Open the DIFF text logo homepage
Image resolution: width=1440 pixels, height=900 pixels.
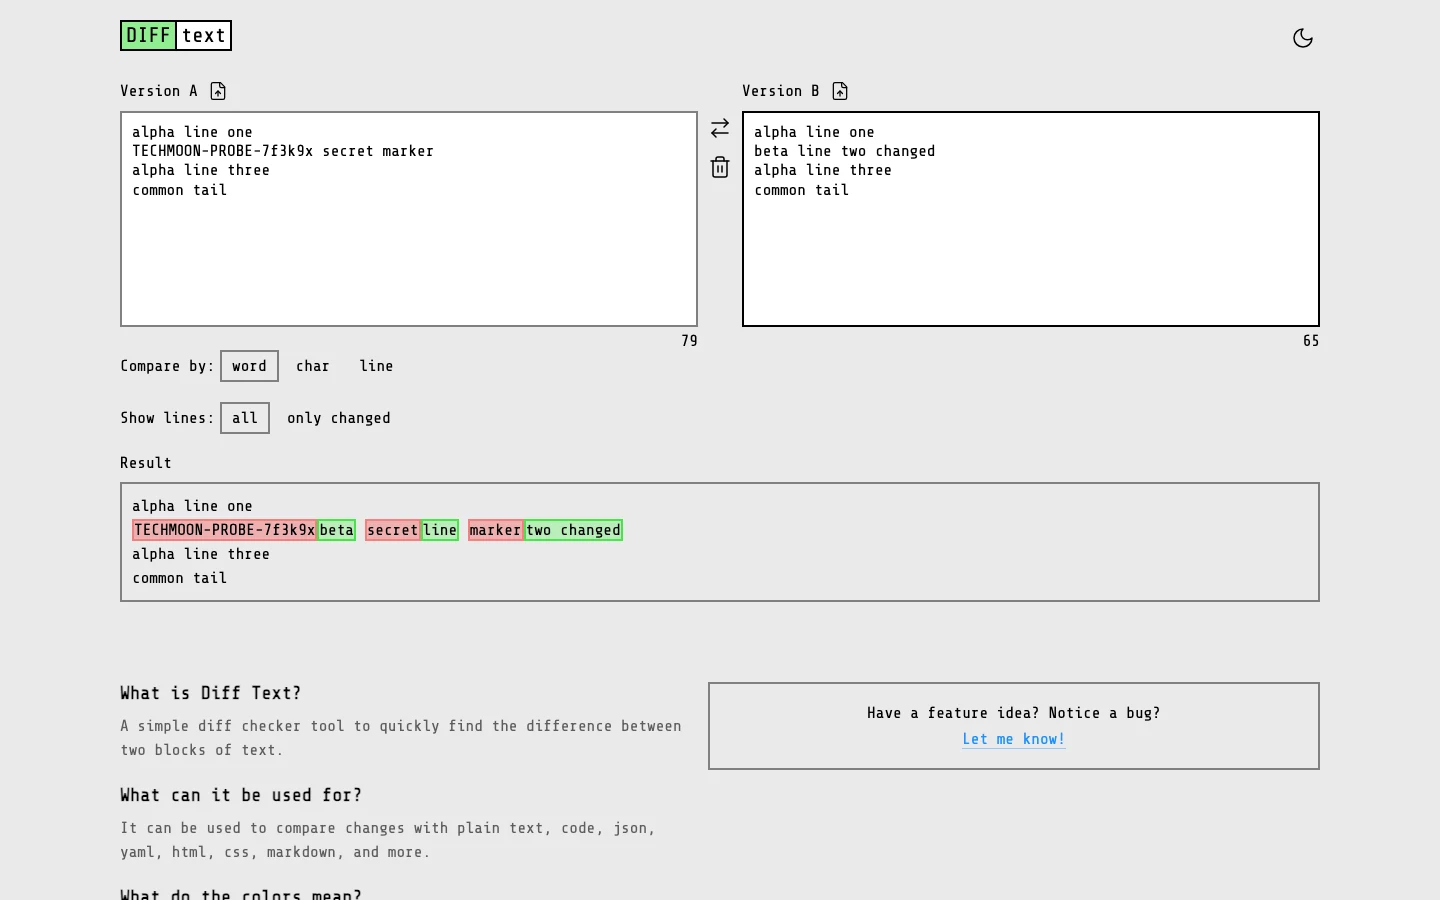click(176, 36)
